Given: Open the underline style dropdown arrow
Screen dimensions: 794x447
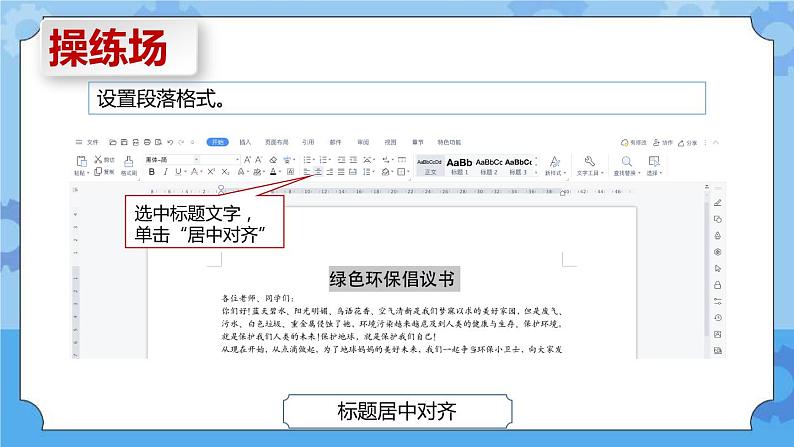Looking at the screenshot, I should (185, 172).
